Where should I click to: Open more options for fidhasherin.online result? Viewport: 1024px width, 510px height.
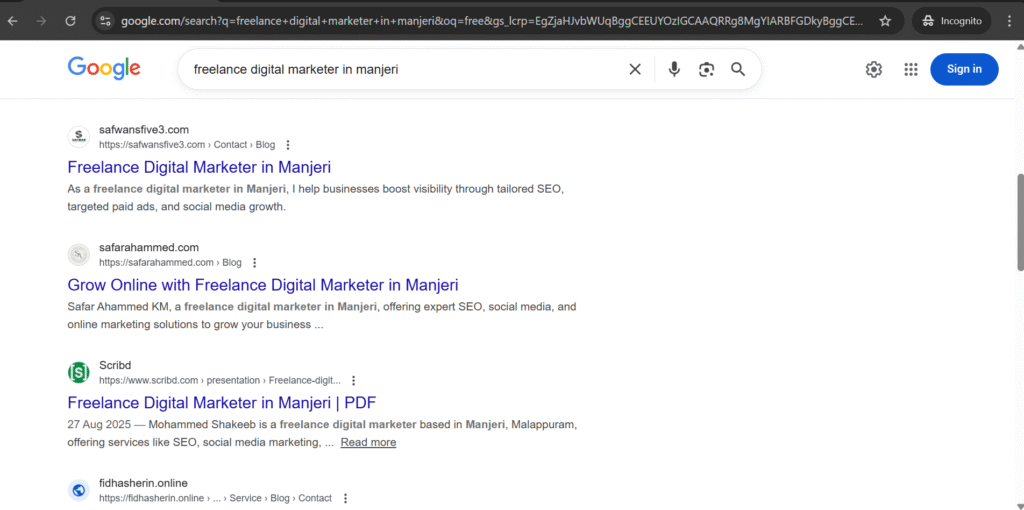(345, 498)
